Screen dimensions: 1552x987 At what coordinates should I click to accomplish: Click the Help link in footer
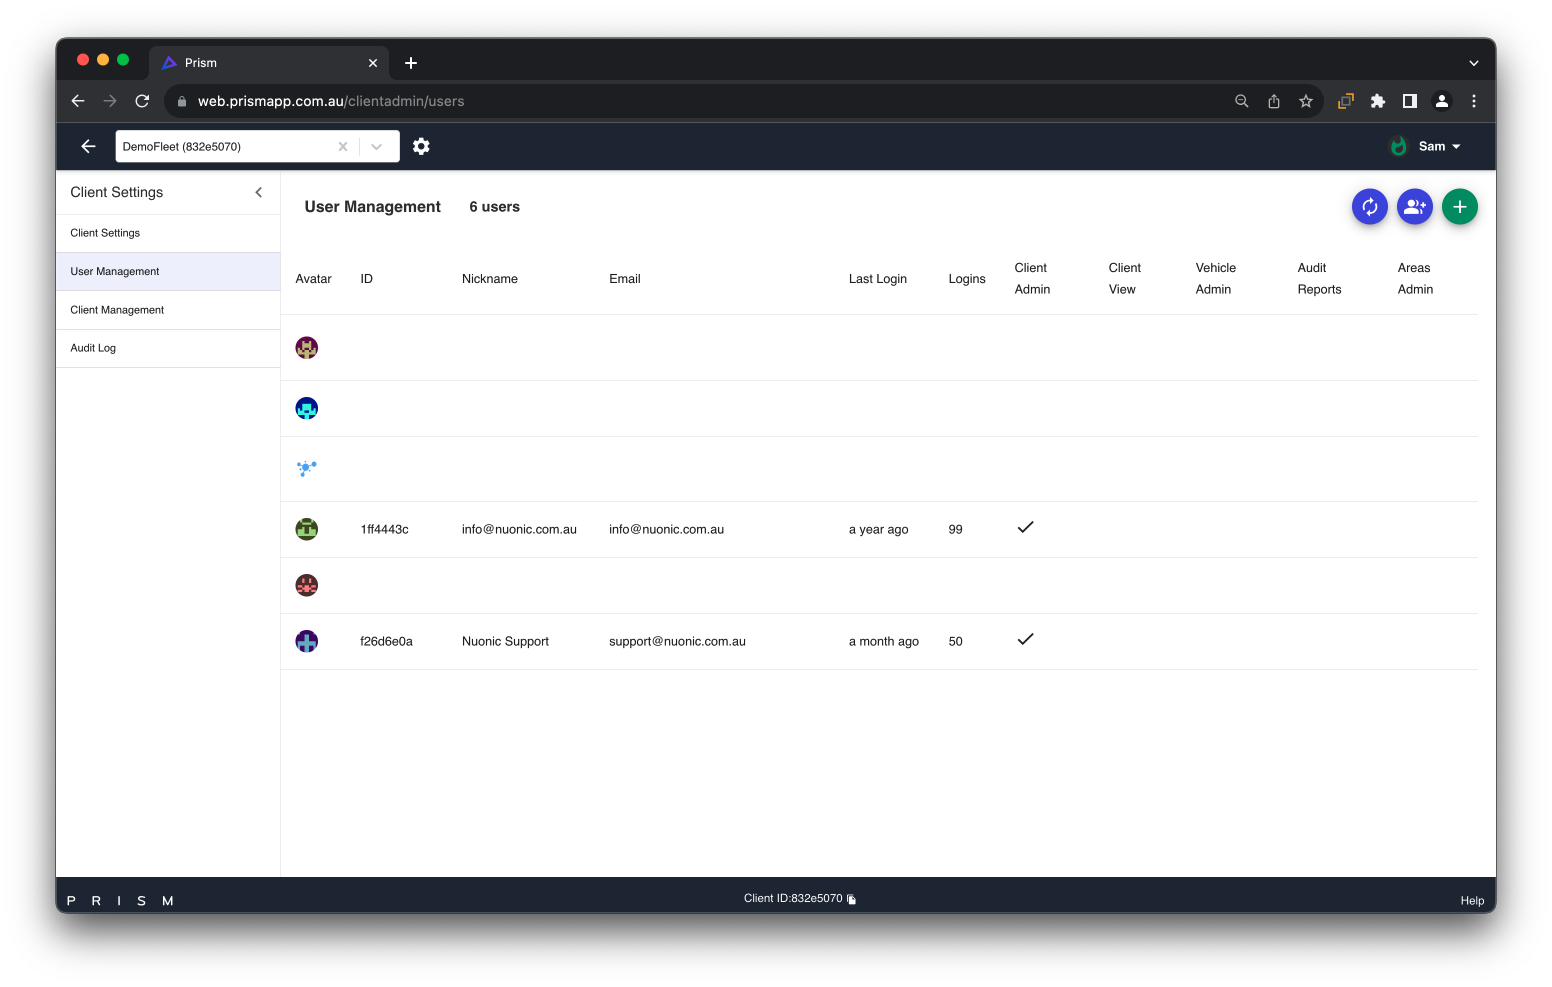[1471, 901]
